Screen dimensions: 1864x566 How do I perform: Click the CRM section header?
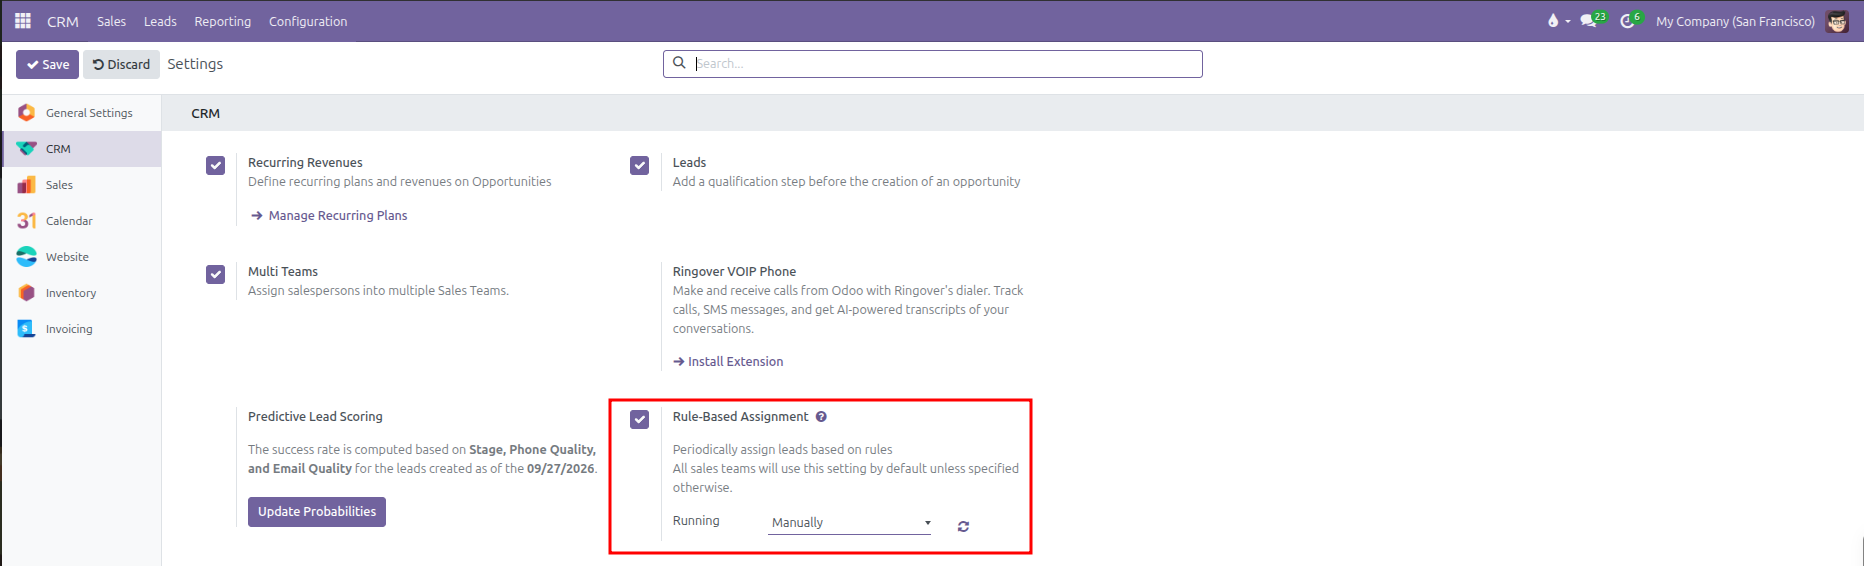click(206, 113)
